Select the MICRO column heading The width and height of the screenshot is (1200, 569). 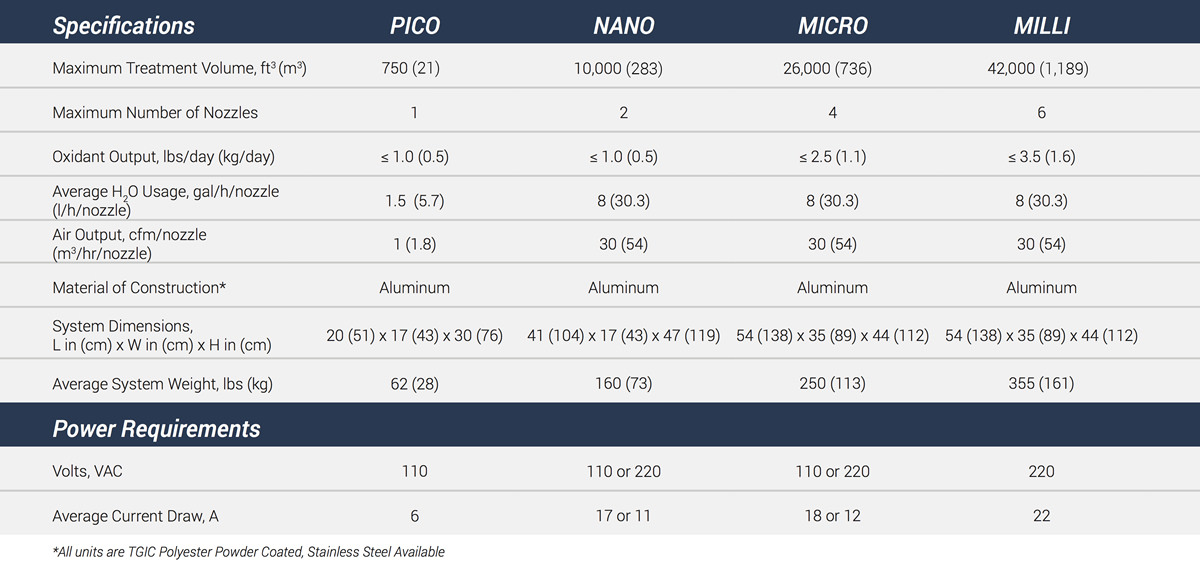coord(832,26)
